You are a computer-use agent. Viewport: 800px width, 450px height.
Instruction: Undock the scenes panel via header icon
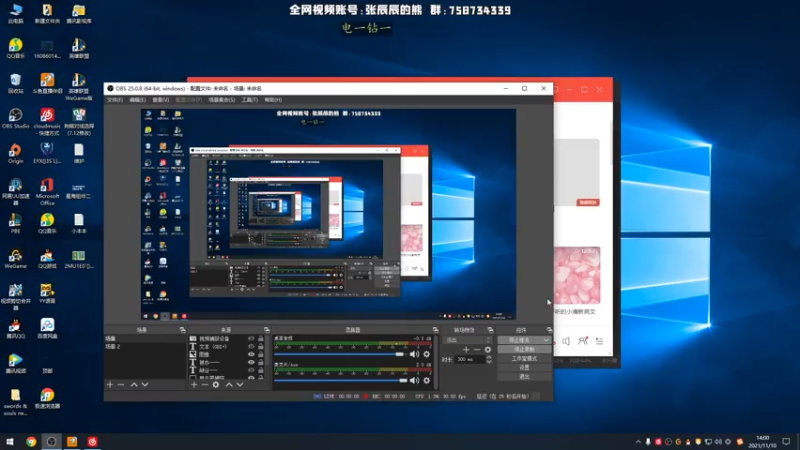[x=182, y=330]
